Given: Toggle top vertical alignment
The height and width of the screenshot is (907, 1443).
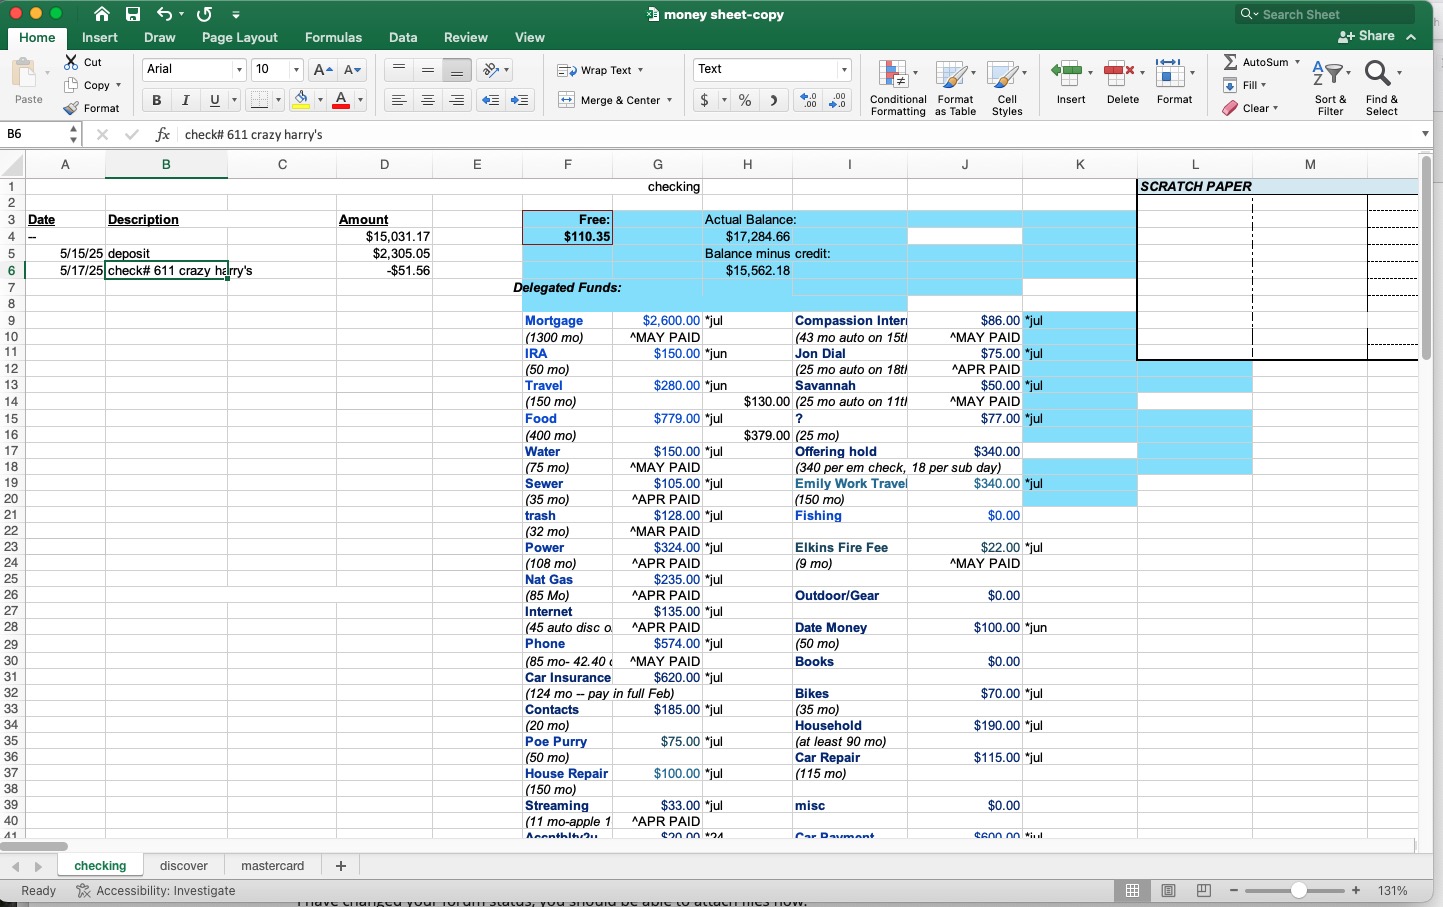Looking at the screenshot, I should coord(398,70).
